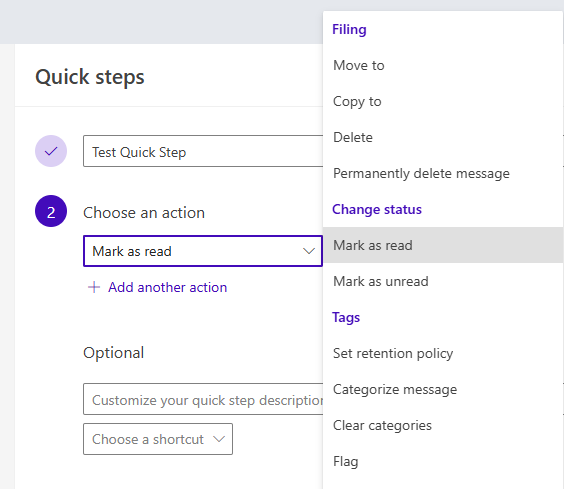Viewport: 564px width, 489px height.
Task: Open the Choose a shortcut dropdown
Action: pyautogui.click(x=158, y=439)
